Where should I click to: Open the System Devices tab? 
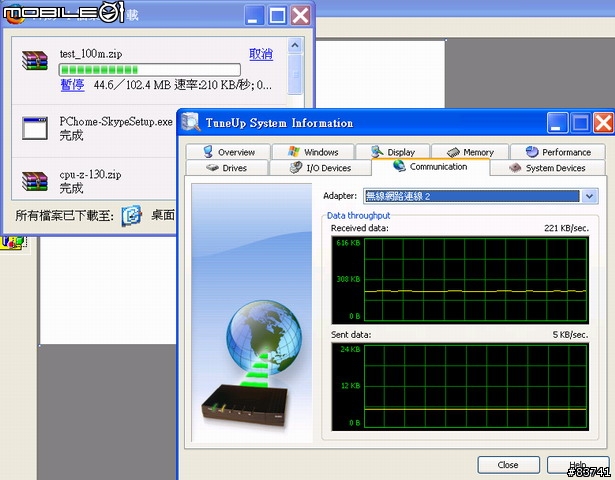click(x=548, y=168)
